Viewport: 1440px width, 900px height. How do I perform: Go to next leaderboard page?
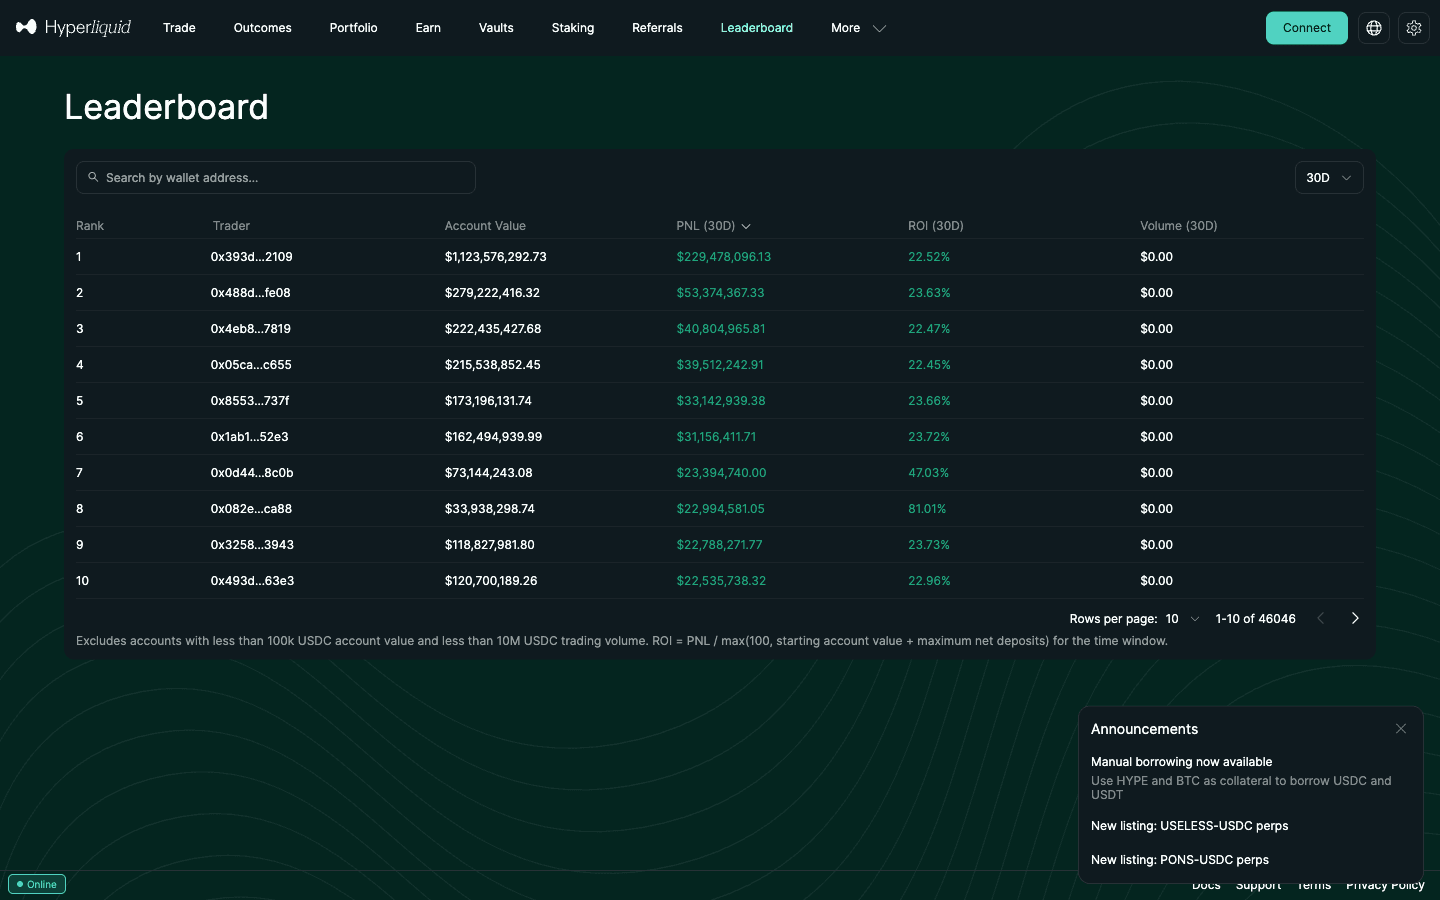click(1355, 619)
